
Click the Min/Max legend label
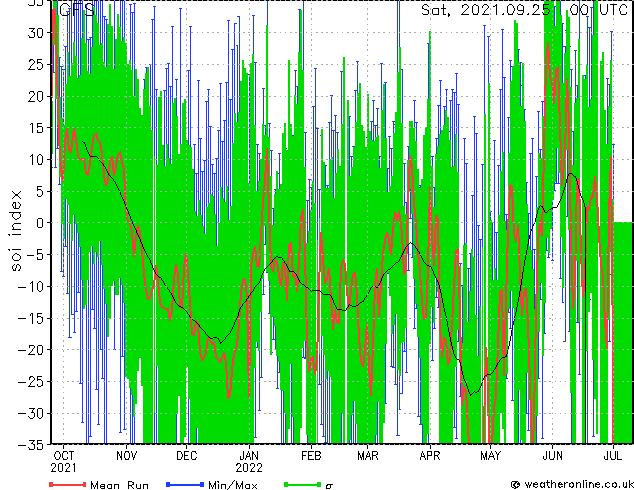coord(233,485)
